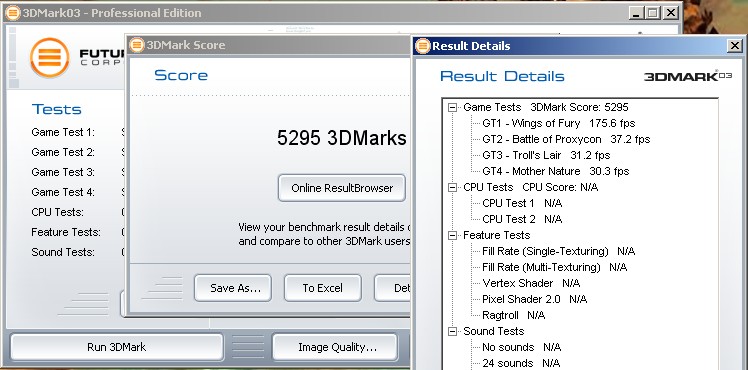Click Sound Tests: label in main window
The width and height of the screenshot is (748, 370).
pyautogui.click(x=63, y=252)
